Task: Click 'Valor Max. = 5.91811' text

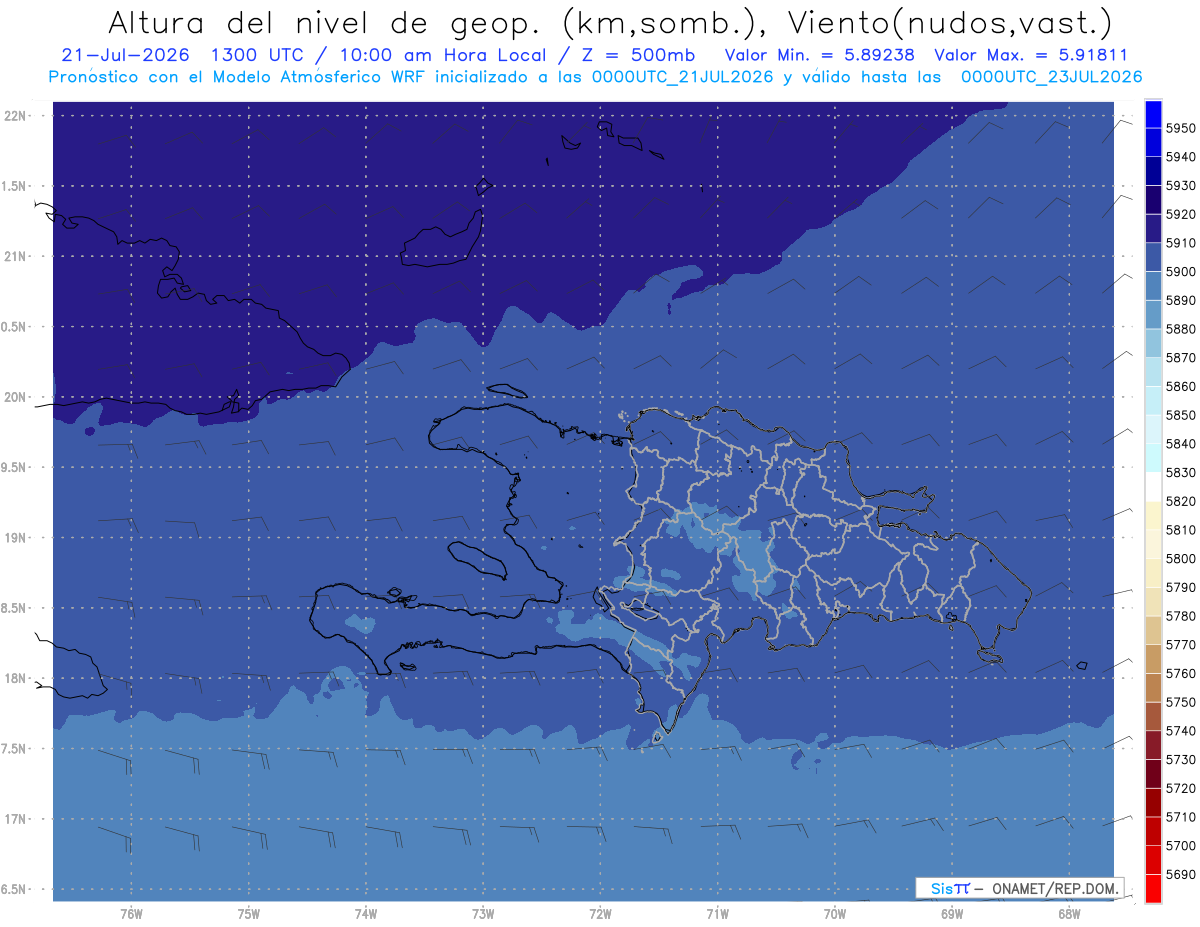Action: pyautogui.click(x=1030, y=55)
